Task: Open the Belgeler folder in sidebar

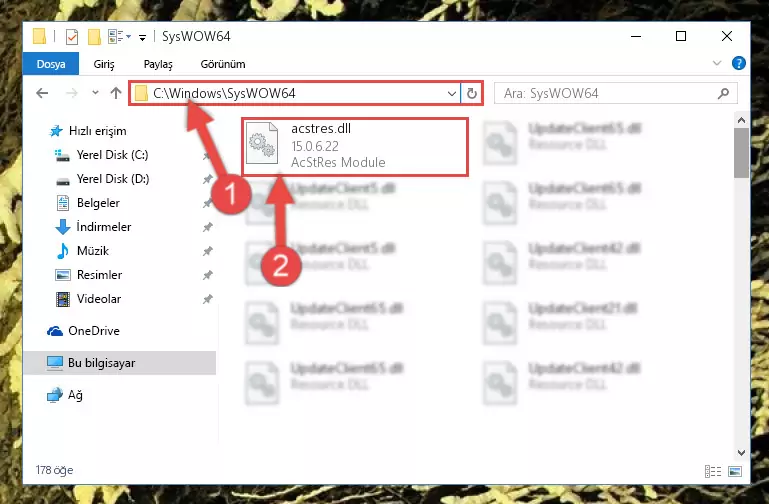Action: (x=98, y=203)
